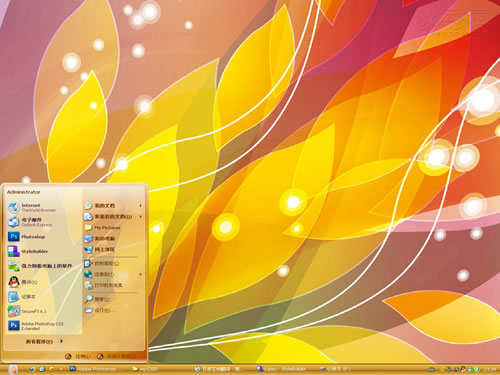Click the Start orb on taskbar
Viewport: 500px width, 375px height.
[x=13, y=369]
